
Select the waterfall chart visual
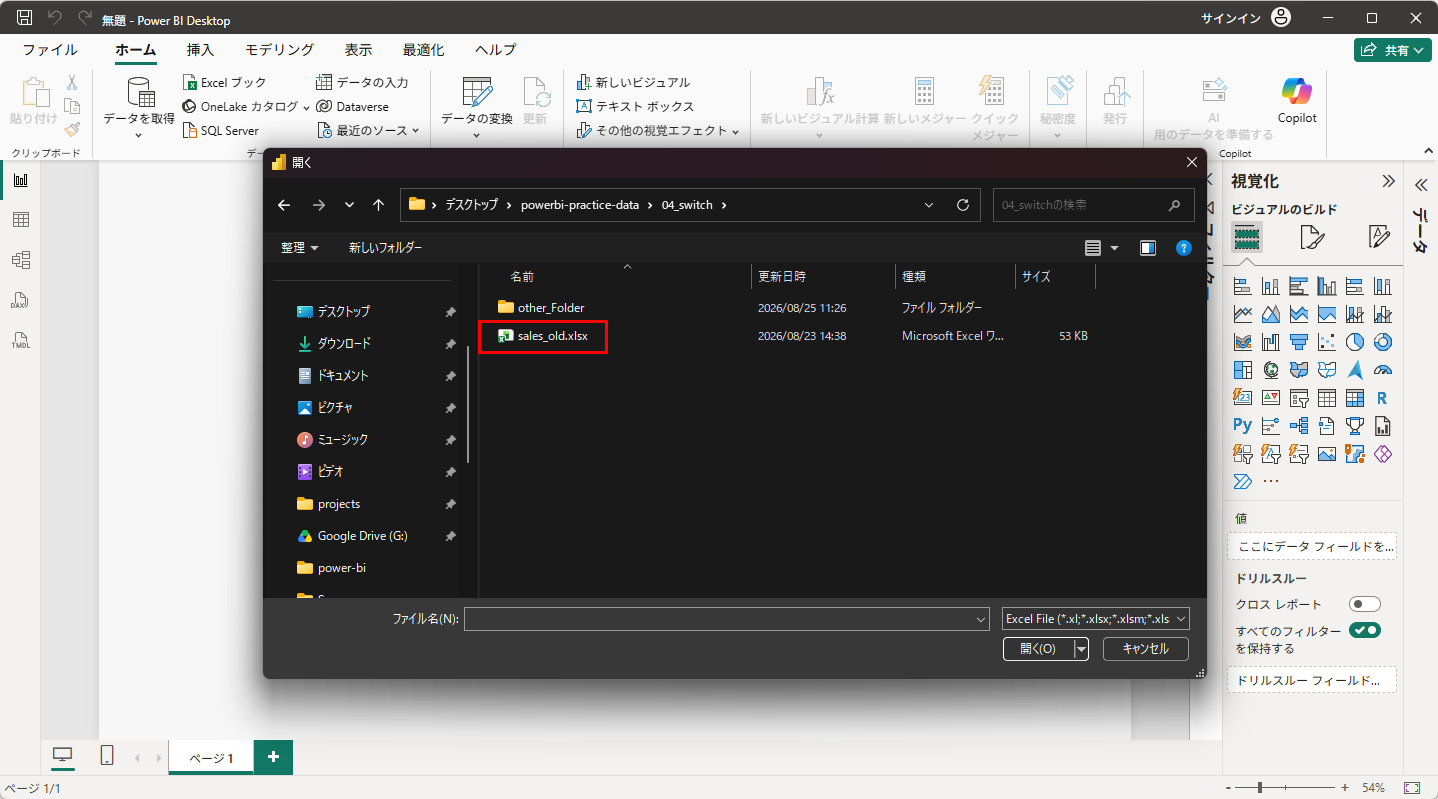click(1271, 342)
